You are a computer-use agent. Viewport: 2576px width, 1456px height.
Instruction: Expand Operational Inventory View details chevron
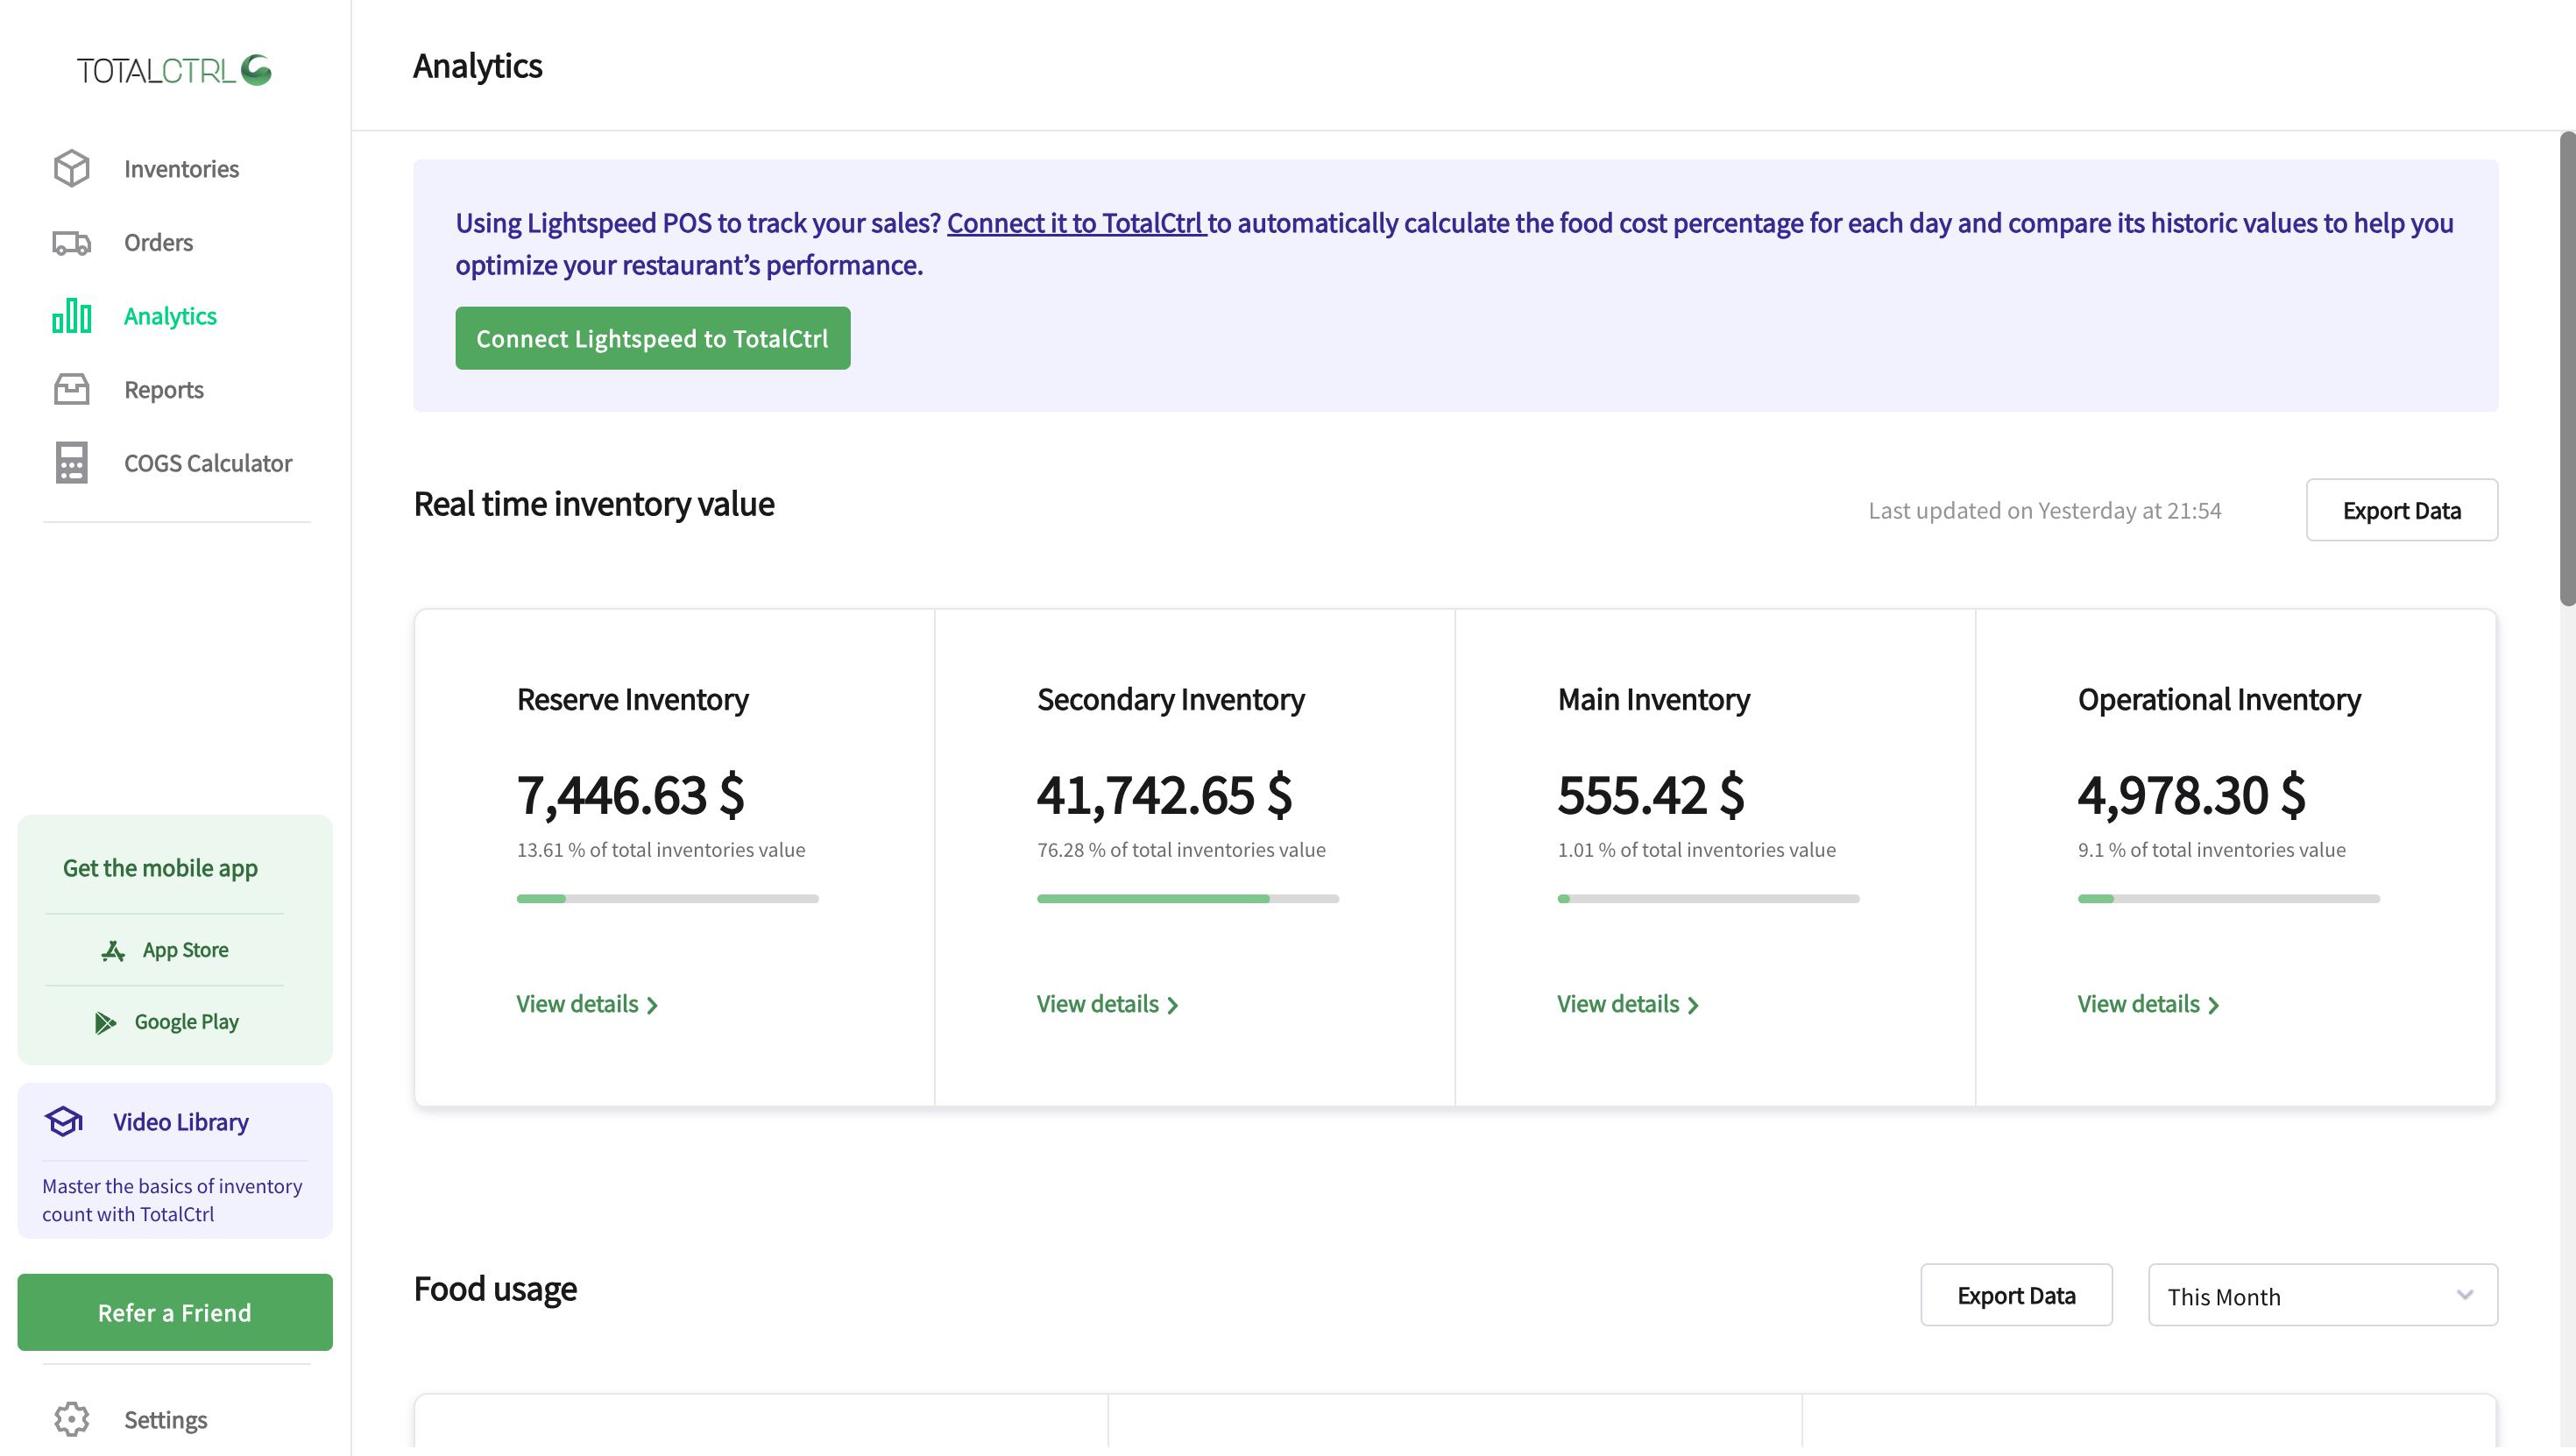2214,1005
